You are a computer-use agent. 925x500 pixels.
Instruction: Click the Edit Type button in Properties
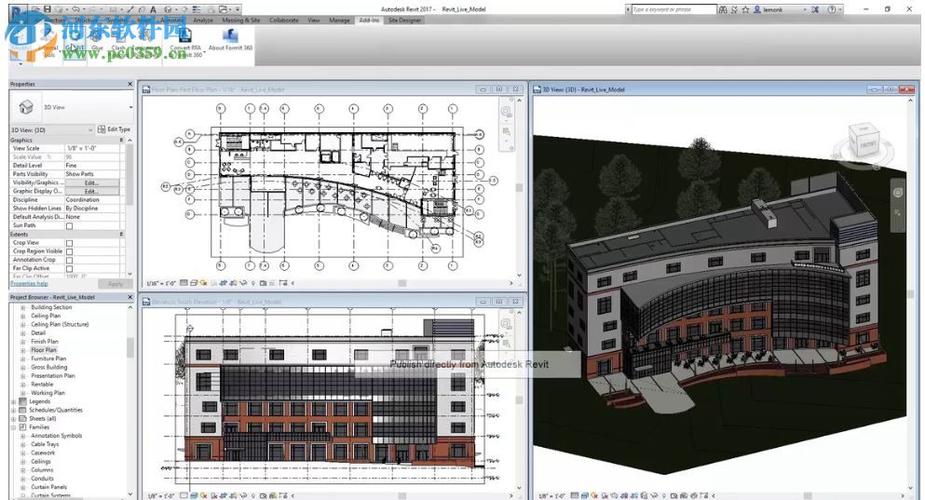[114, 129]
